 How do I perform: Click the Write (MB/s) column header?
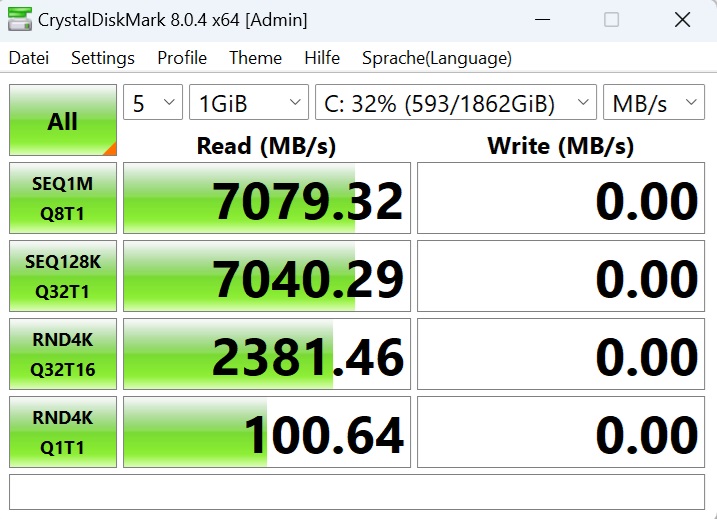pos(561,146)
